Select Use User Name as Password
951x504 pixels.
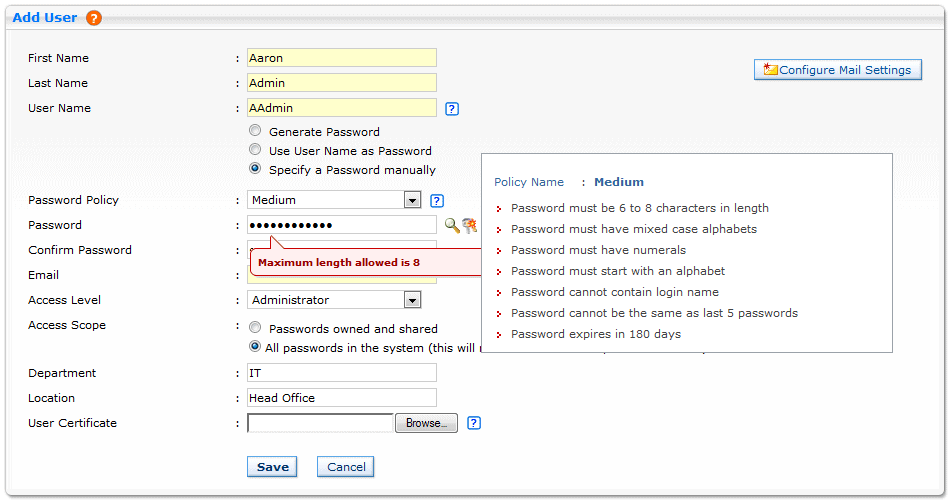pyautogui.click(x=255, y=149)
